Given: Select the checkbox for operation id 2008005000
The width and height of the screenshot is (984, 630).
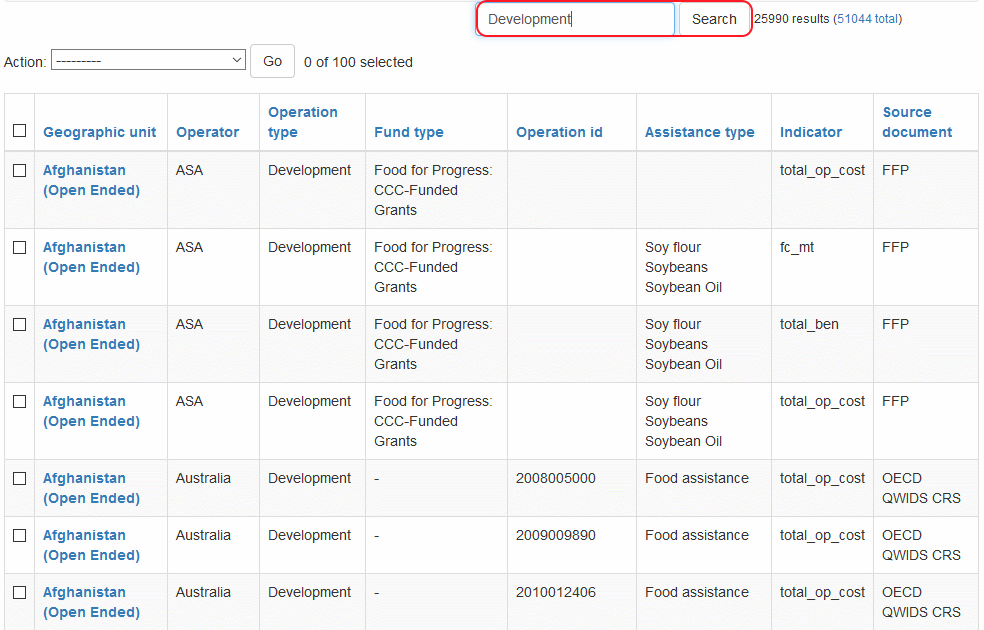Looking at the screenshot, I should pyautogui.click(x=19, y=479).
